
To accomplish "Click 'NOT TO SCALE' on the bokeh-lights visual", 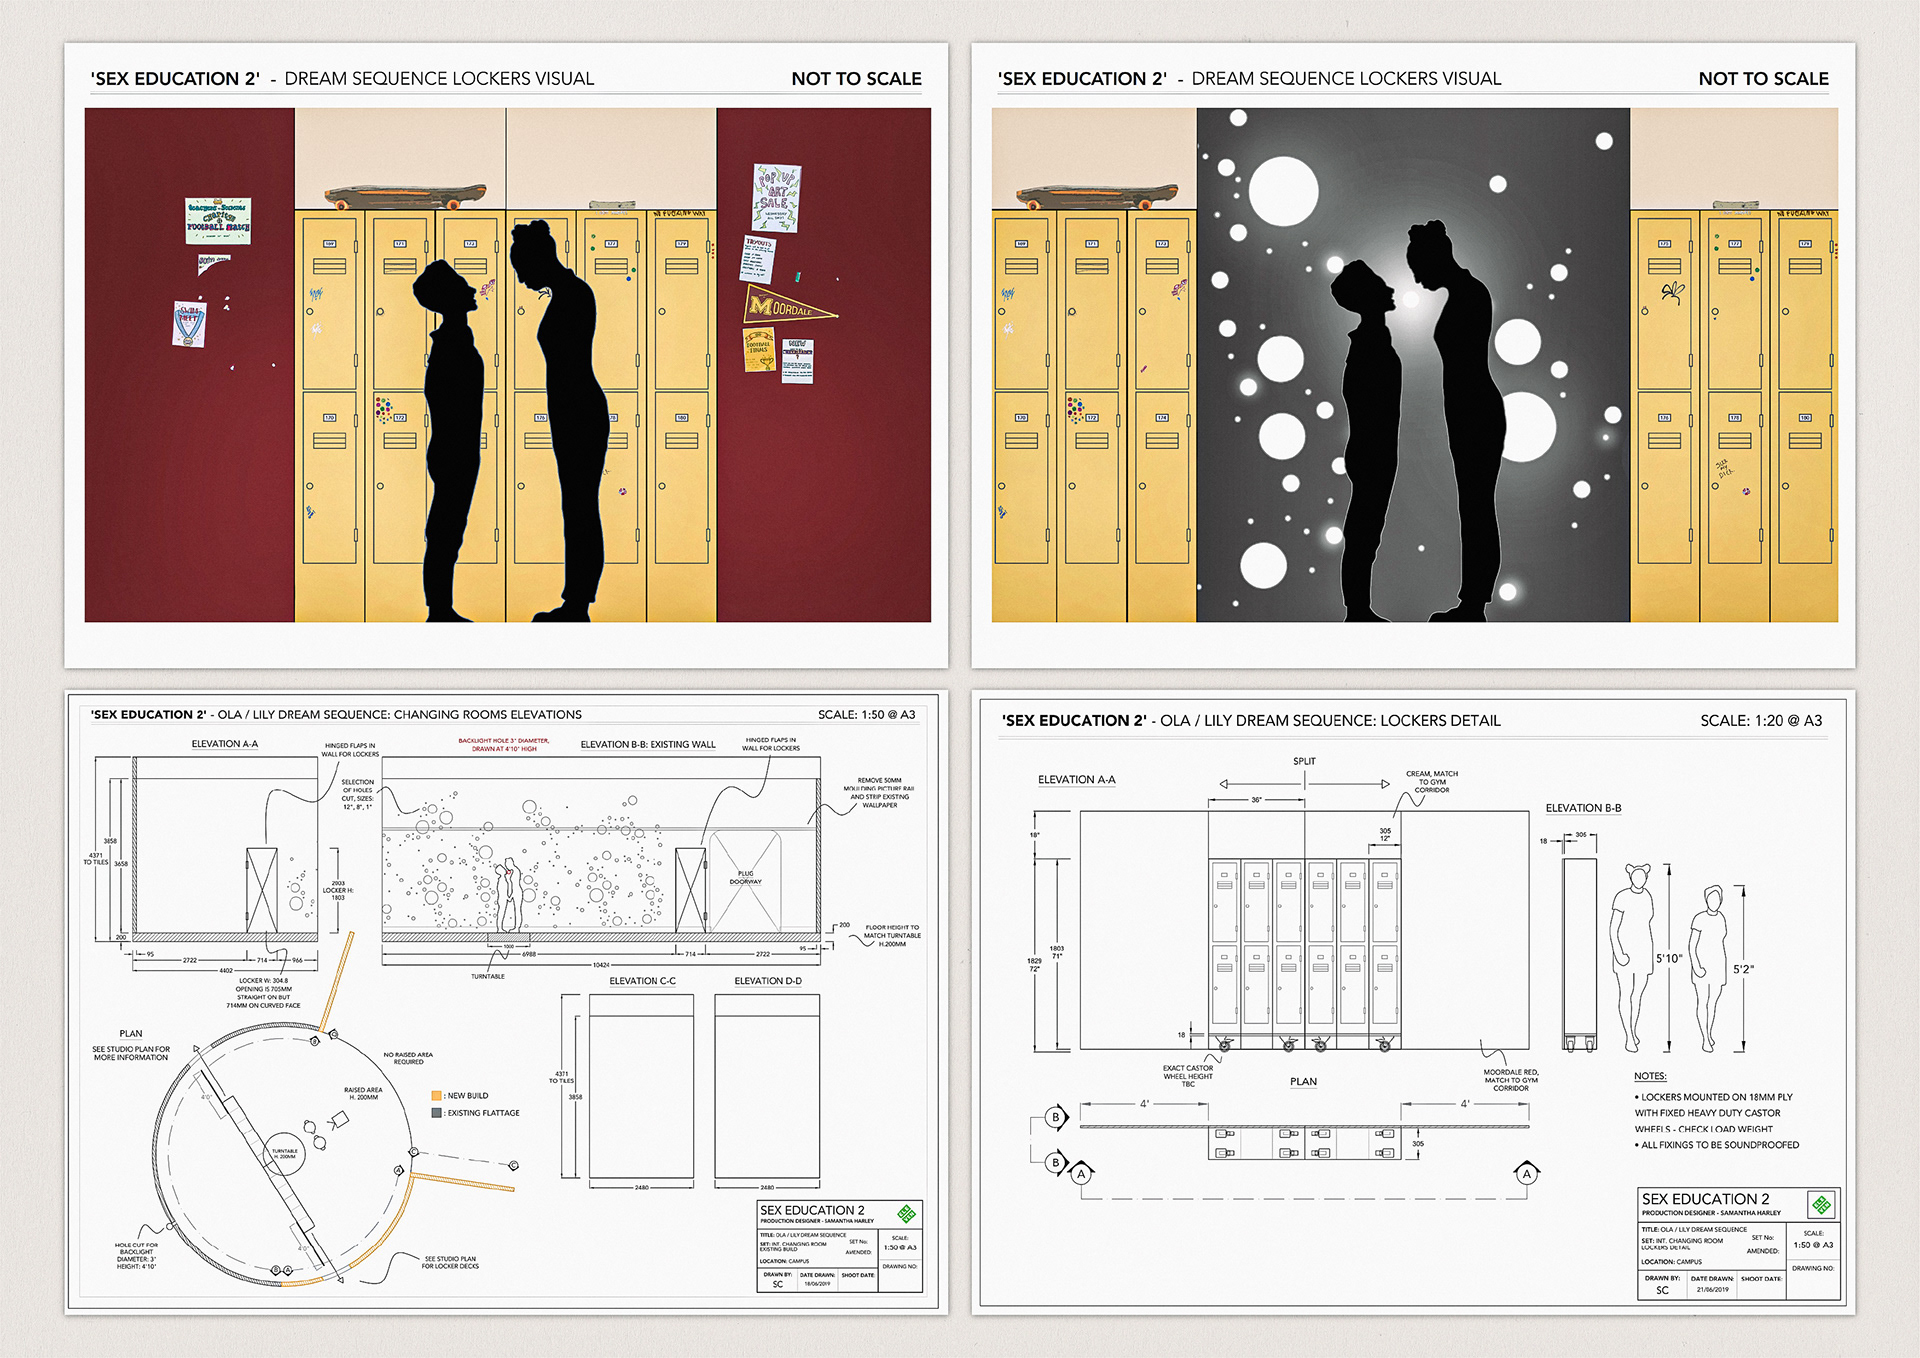I will [x=1763, y=79].
